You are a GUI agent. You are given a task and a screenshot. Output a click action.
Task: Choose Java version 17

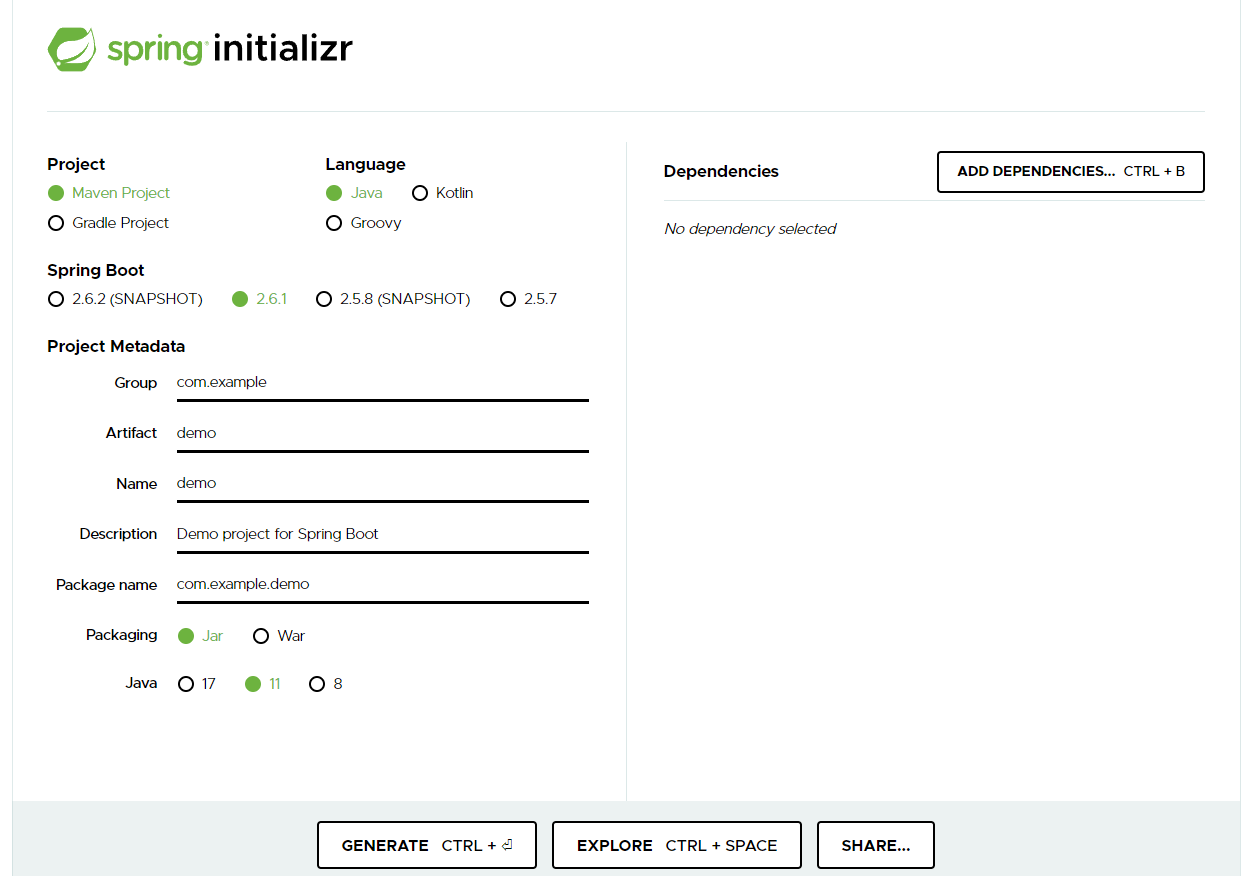tap(197, 684)
